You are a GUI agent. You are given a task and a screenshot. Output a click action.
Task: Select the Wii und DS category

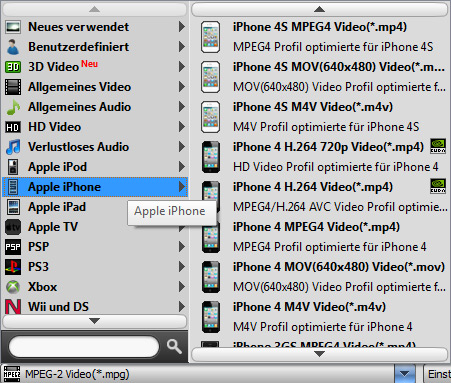[x=95, y=307]
